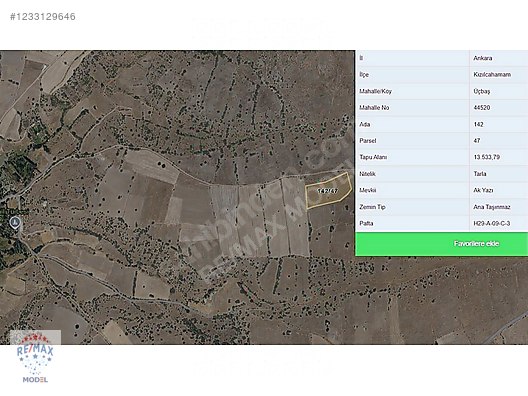528x396 pixels.
Task: Click the Nitelik value Tarla
Action: pos(480,174)
